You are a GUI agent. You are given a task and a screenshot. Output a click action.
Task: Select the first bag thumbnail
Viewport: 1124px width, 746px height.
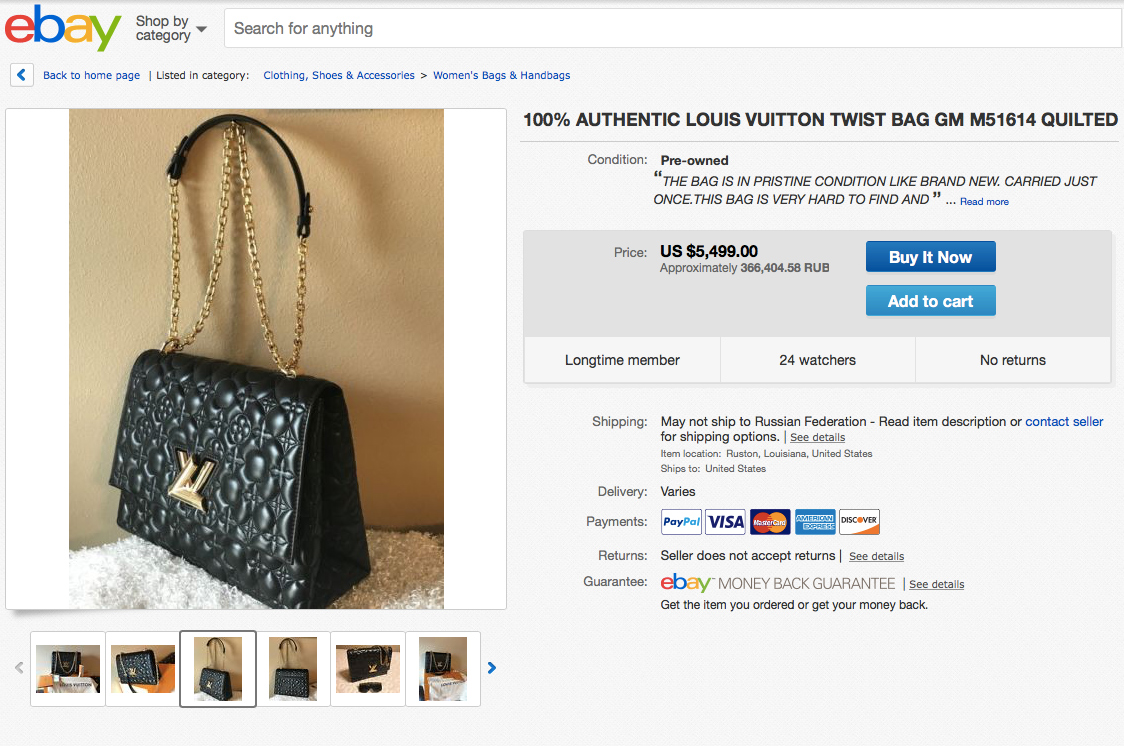(x=68, y=668)
